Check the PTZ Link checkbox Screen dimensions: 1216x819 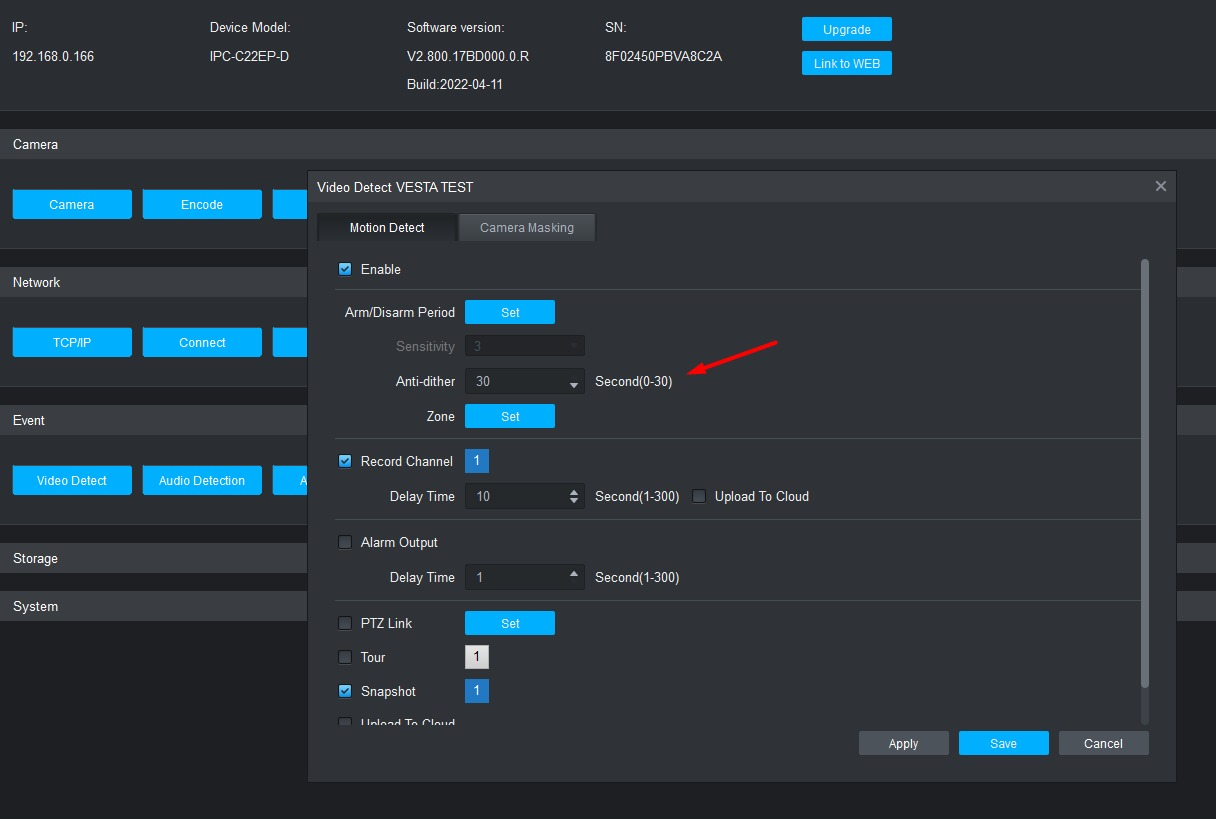pos(345,623)
